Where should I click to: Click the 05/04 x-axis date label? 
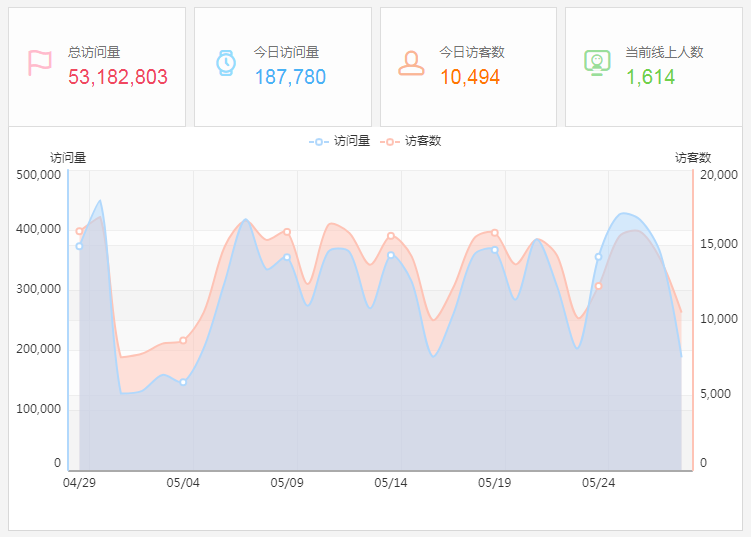click(183, 482)
